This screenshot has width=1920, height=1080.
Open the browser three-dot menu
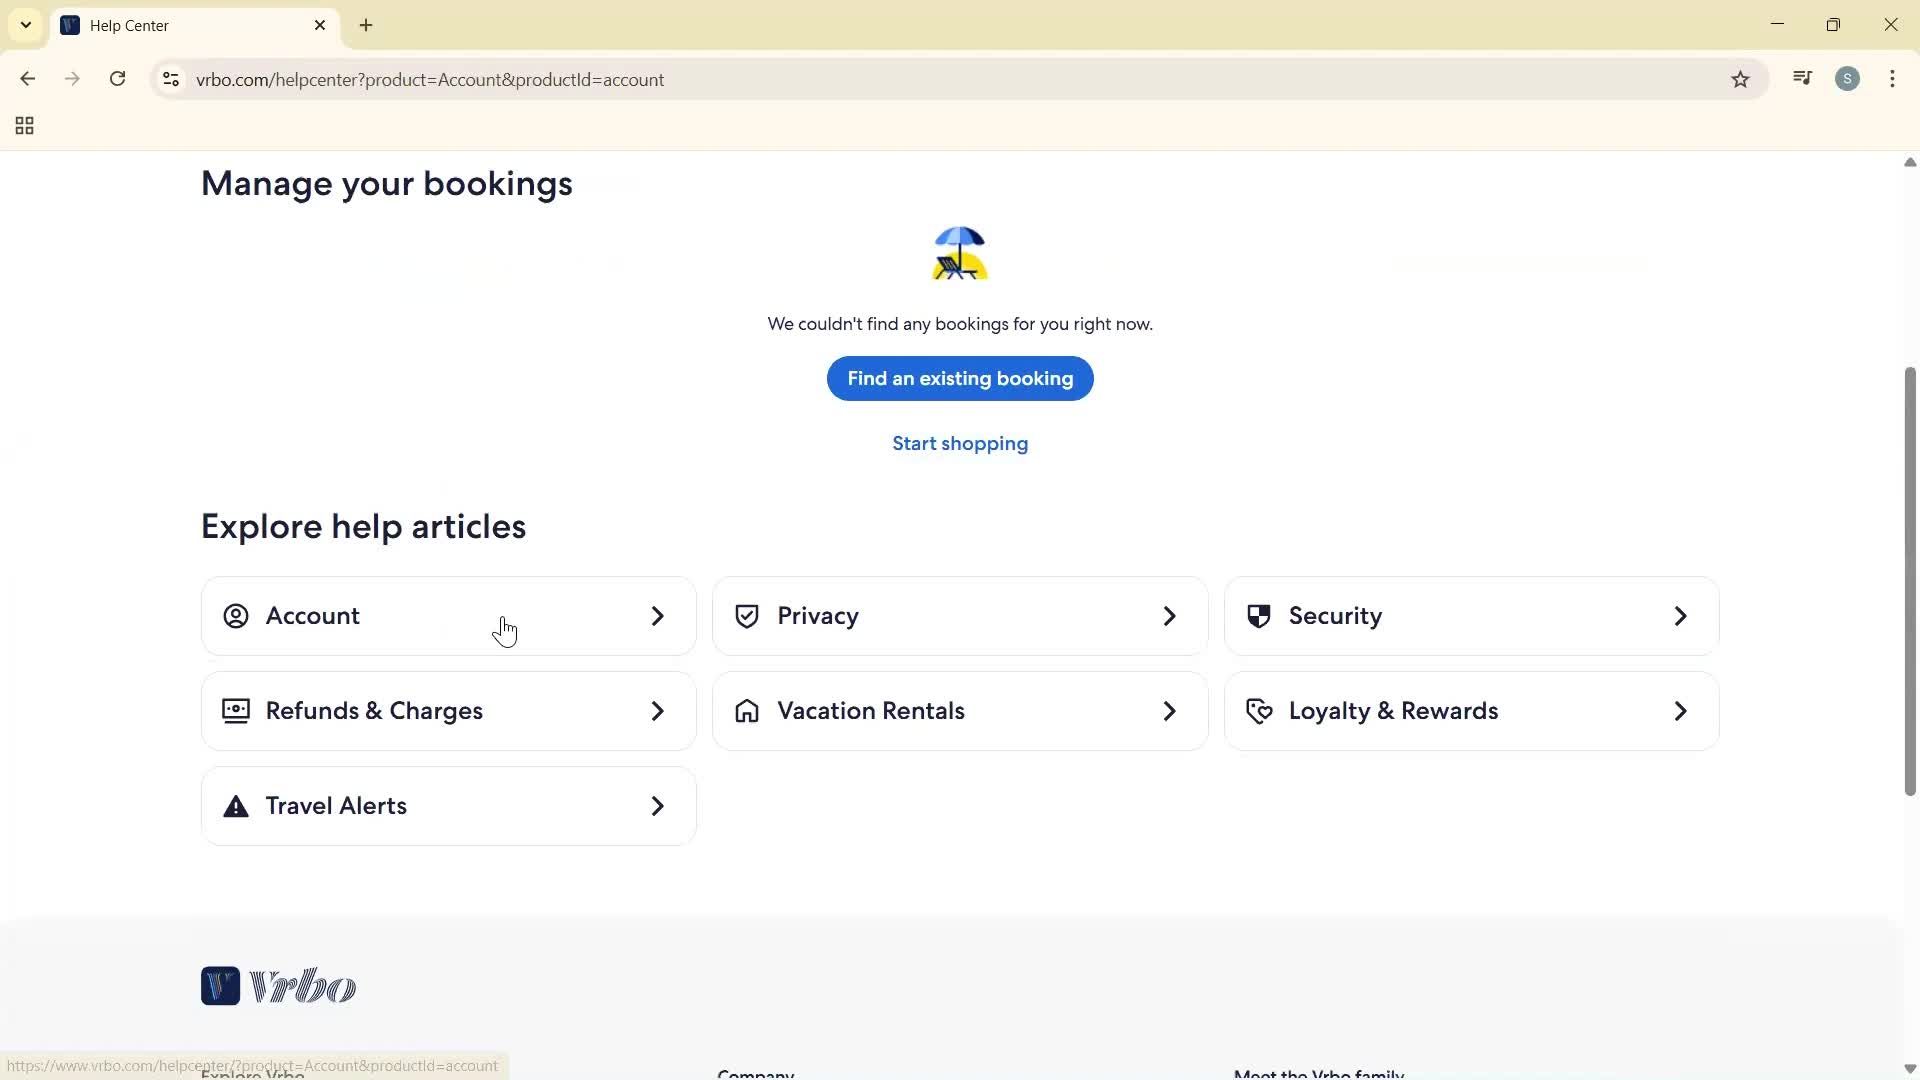[1892, 79]
